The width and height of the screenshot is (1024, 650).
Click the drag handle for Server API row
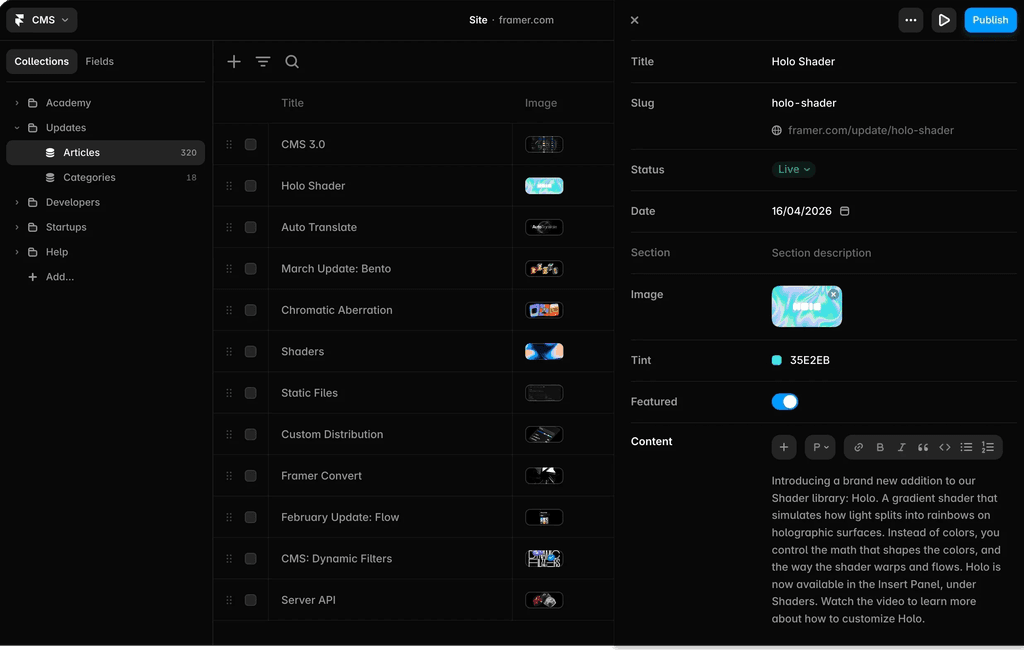(229, 600)
